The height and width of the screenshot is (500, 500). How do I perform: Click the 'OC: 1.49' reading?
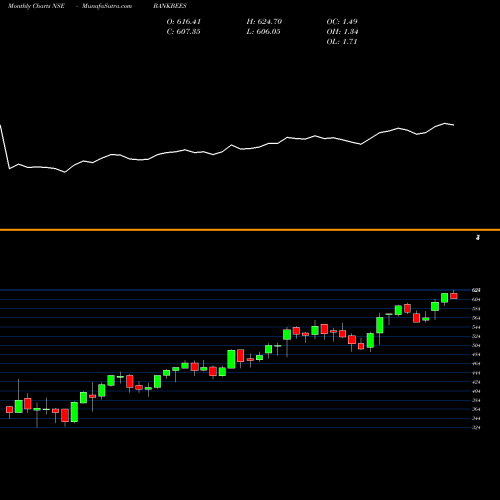coord(342,22)
